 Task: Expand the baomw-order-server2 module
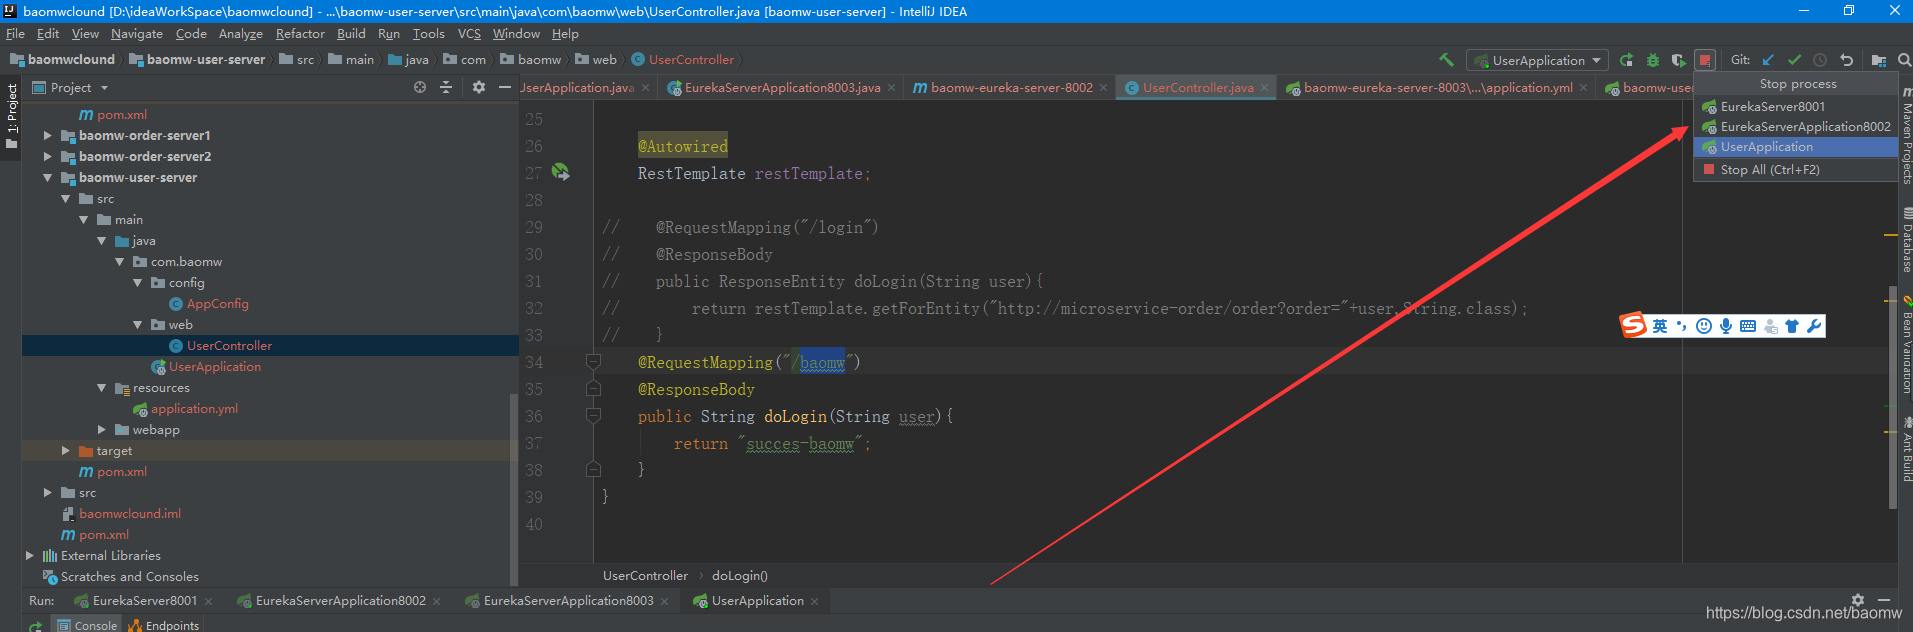tap(47, 156)
